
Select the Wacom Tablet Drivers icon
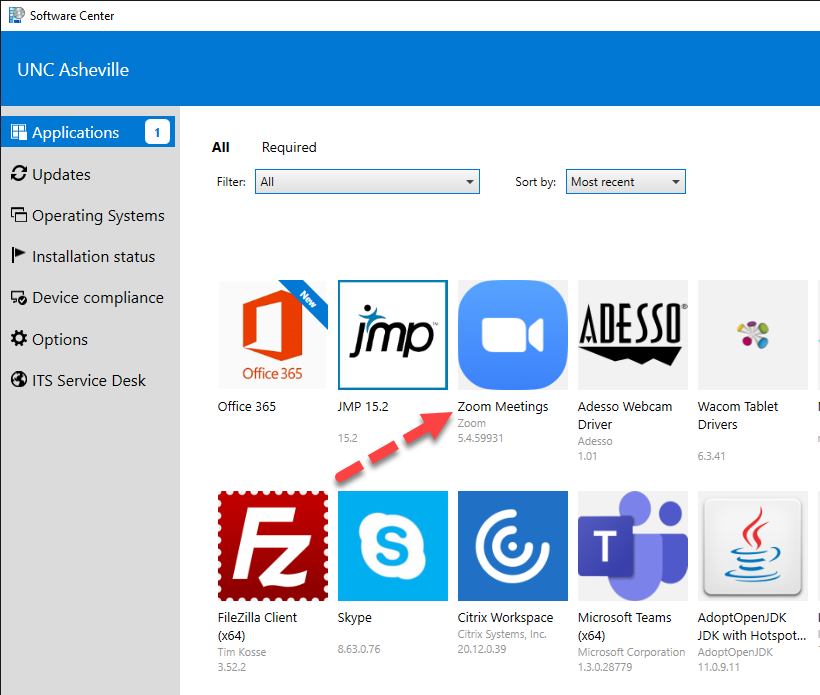tap(752, 335)
